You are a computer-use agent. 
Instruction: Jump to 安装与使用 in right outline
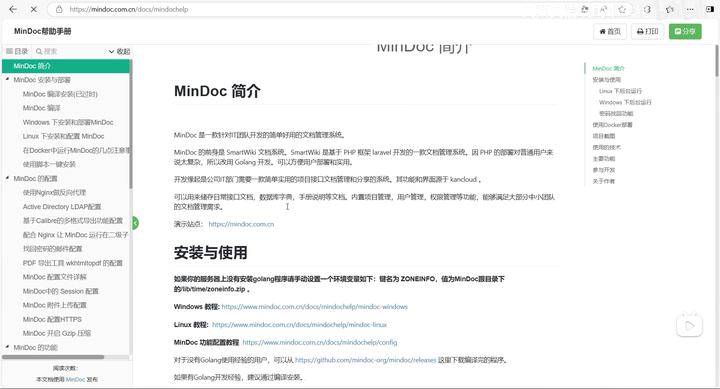click(607, 80)
